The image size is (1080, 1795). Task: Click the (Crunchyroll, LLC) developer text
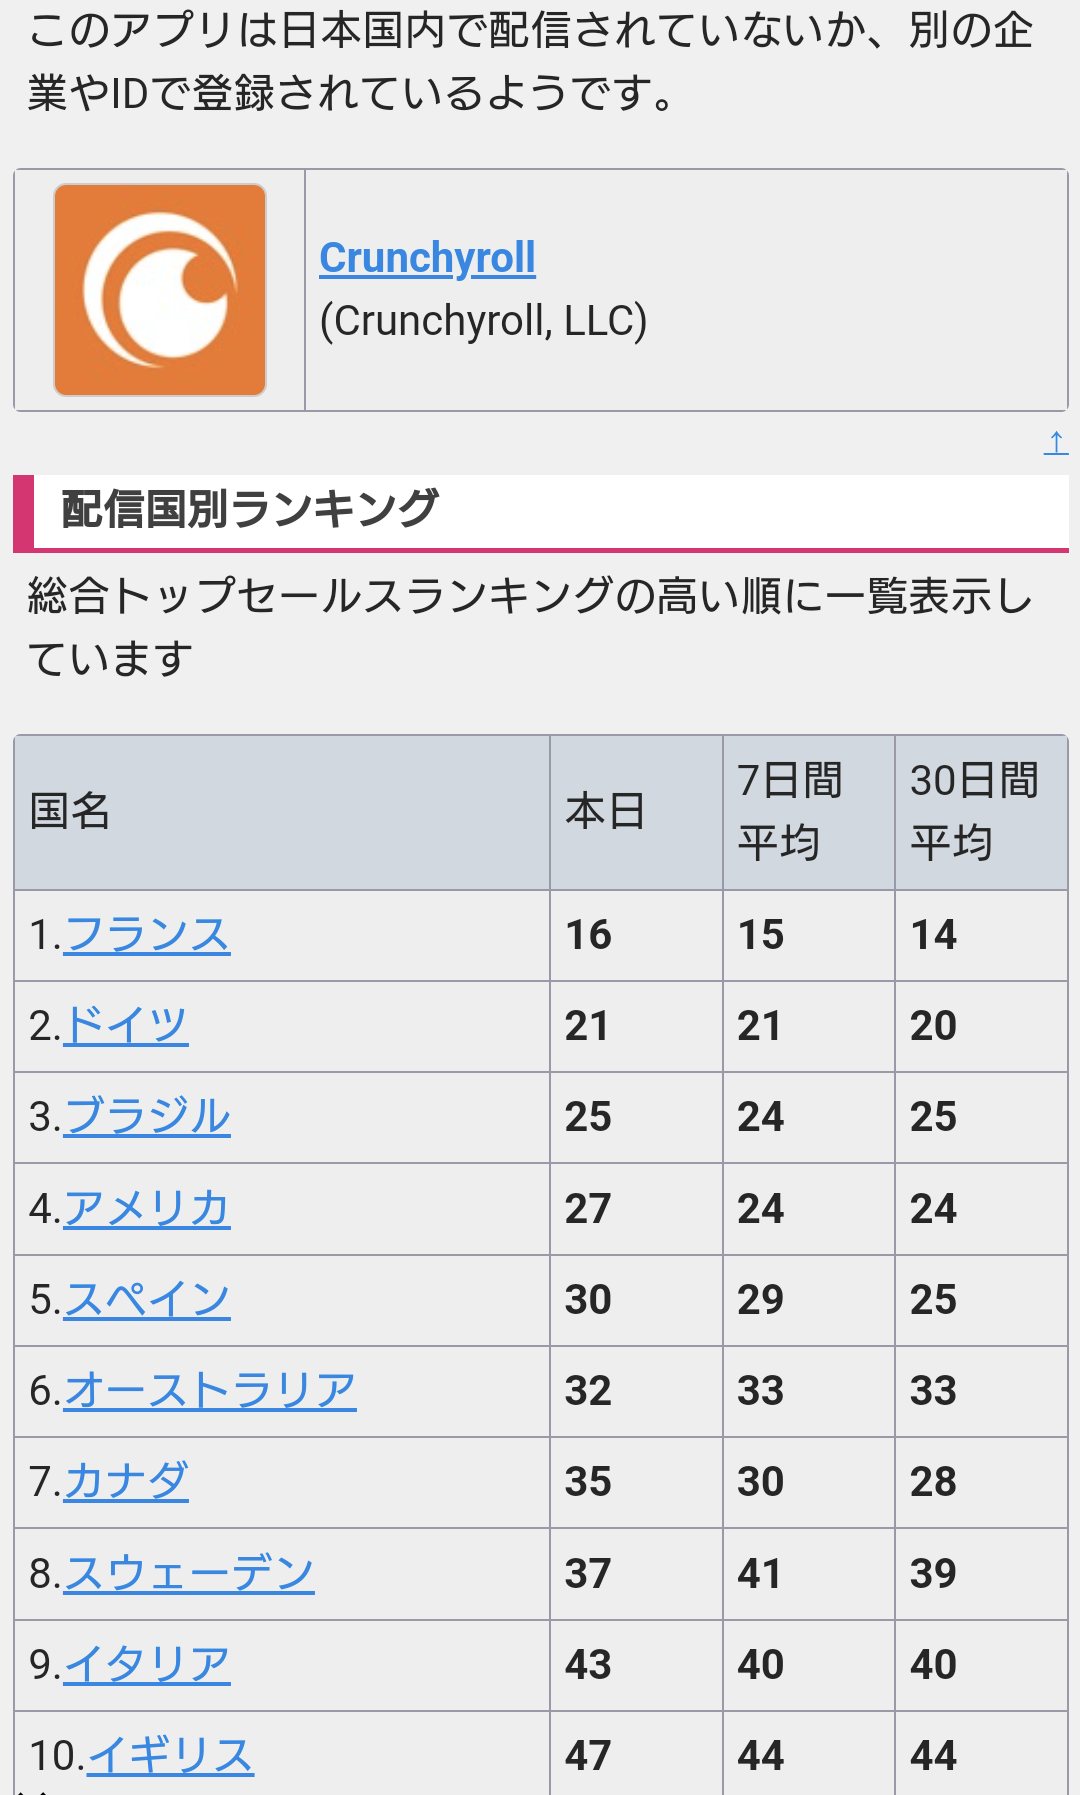pos(483,321)
